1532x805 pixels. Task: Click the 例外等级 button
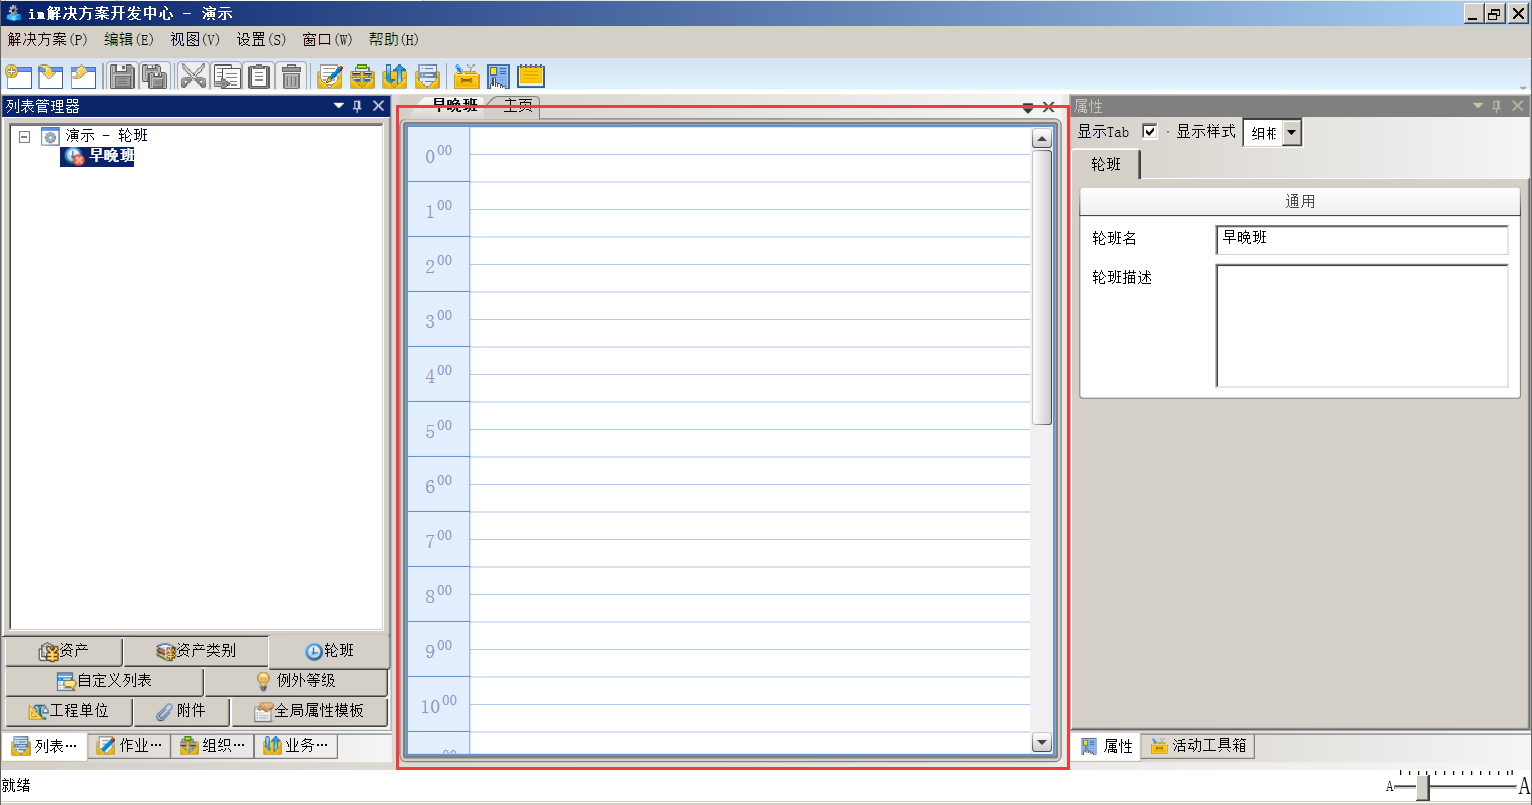296,681
